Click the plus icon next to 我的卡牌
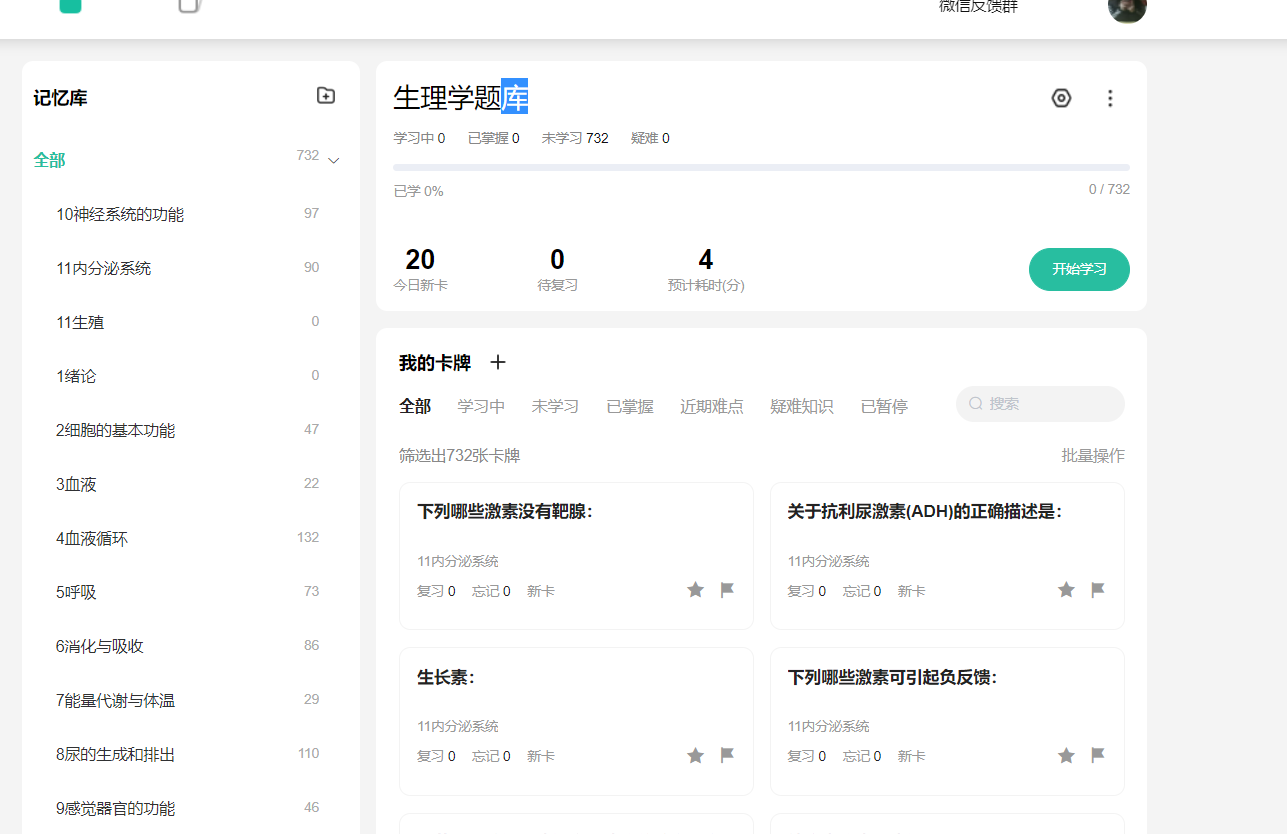The image size is (1287, 834). pyautogui.click(x=498, y=362)
